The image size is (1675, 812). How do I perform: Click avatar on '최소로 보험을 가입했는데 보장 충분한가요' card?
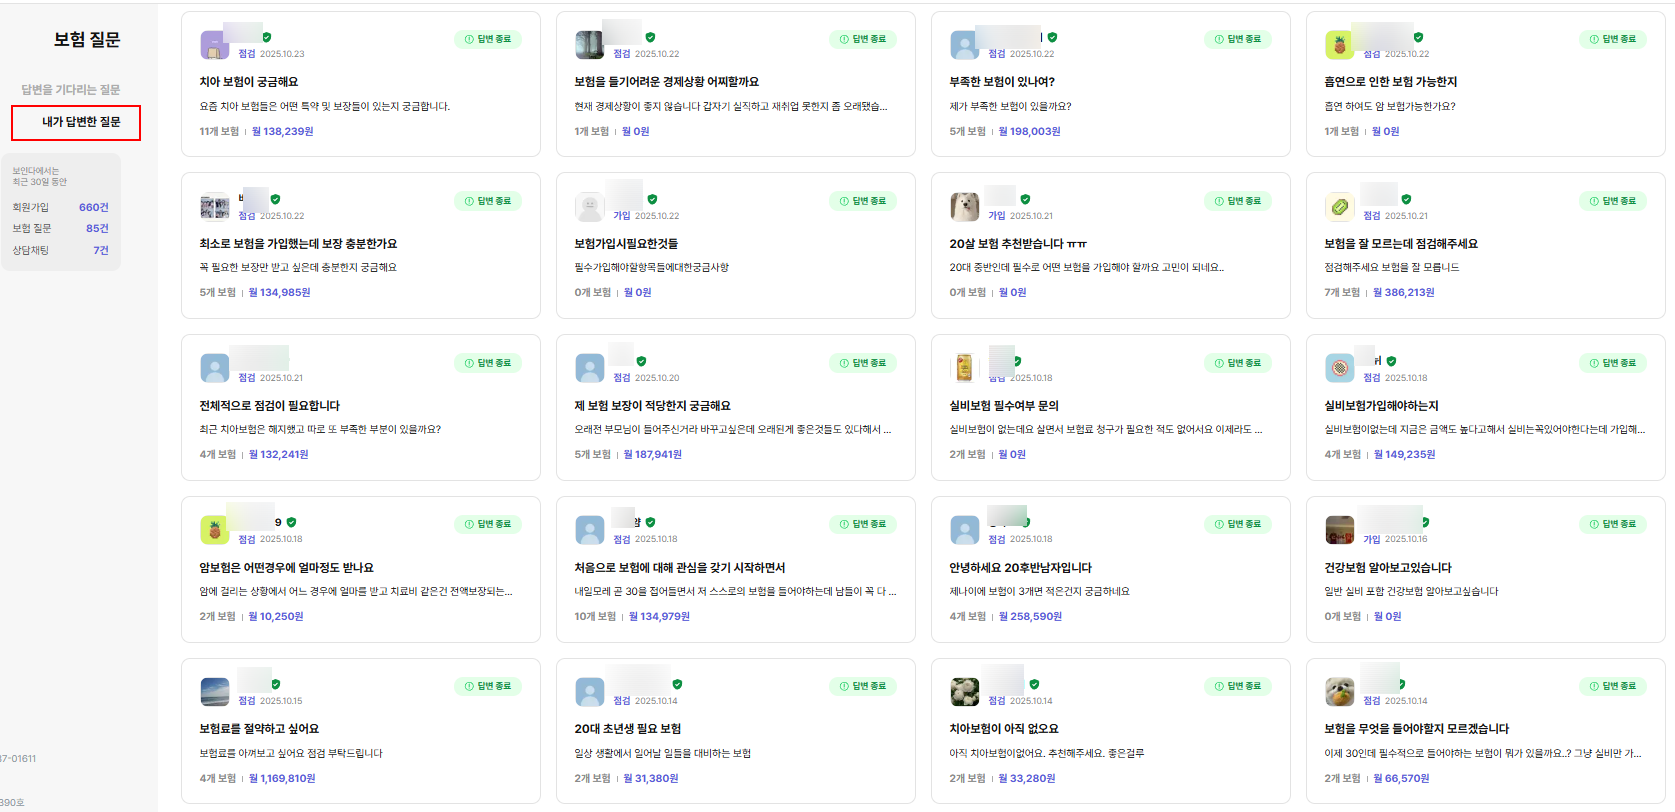(215, 207)
